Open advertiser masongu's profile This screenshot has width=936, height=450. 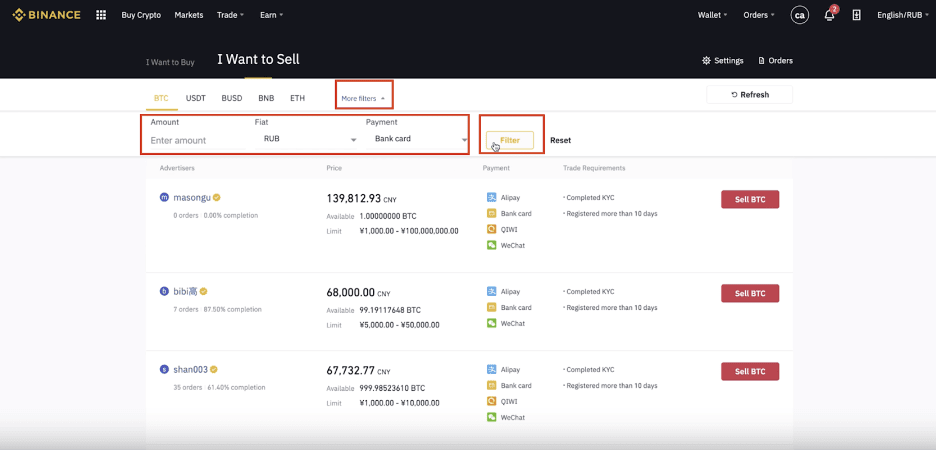point(192,197)
